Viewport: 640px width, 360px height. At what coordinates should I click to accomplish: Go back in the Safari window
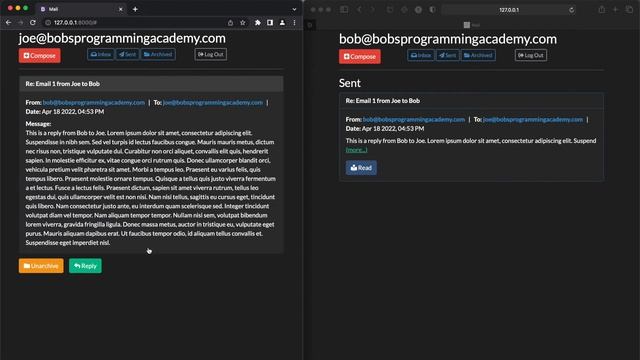tap(359, 9)
